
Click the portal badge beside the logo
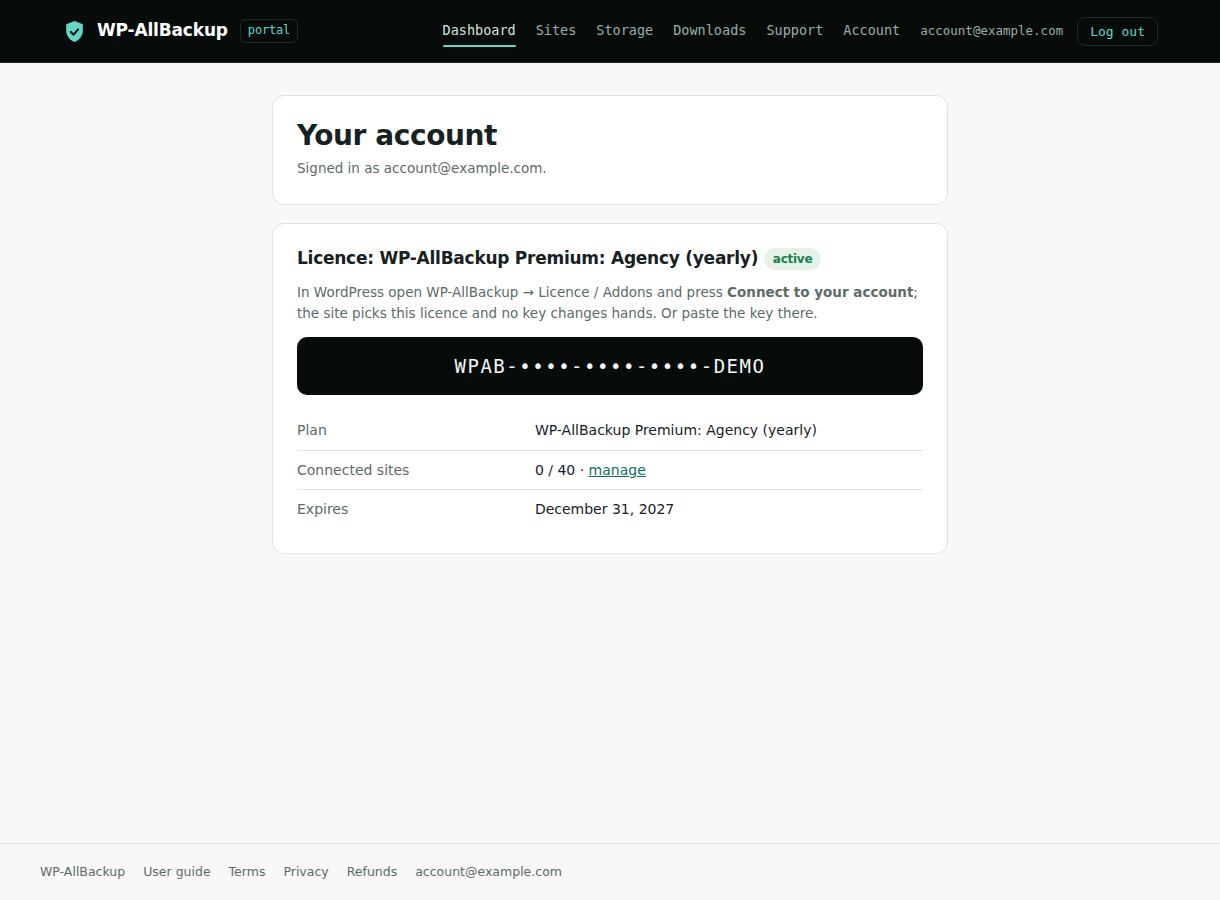point(269,30)
